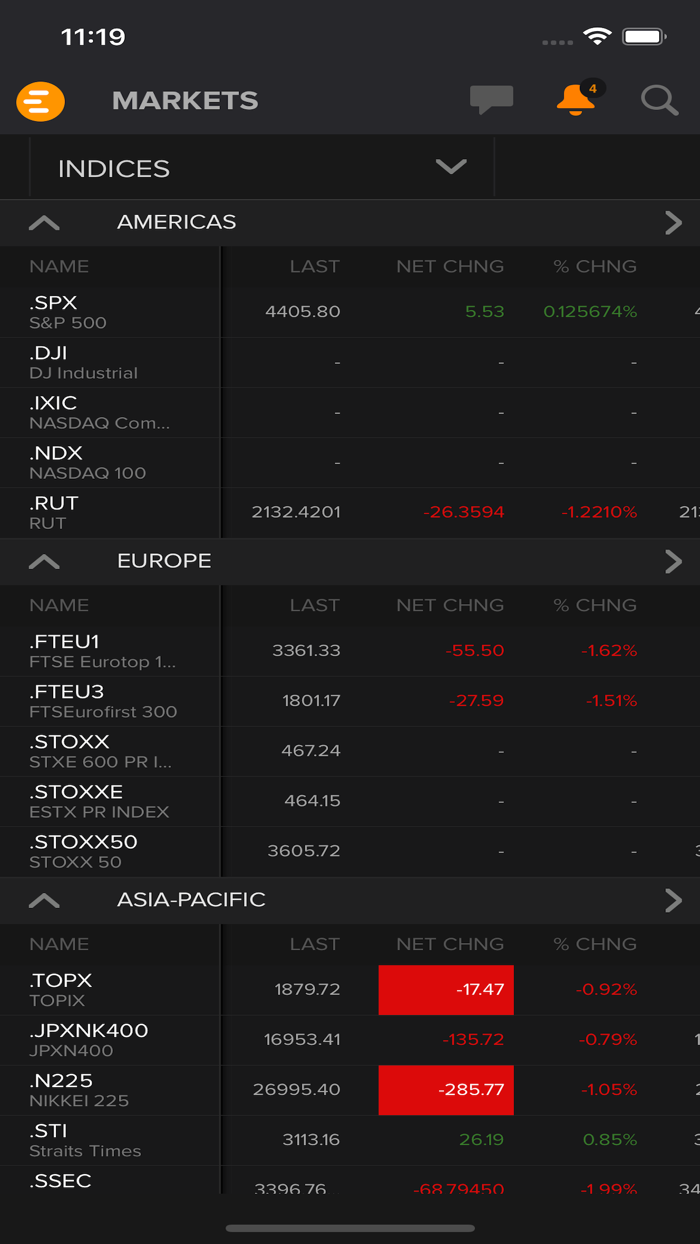Image resolution: width=700 pixels, height=1244 pixels.
Task: View the 4 unread alerts badge
Action: pos(592,86)
